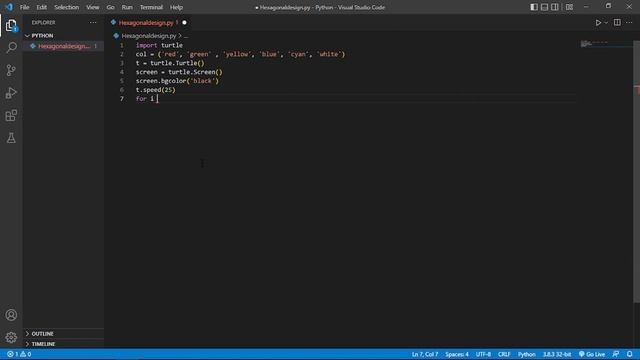Viewport: 640px width, 360px height.
Task: Open the editor More Actions ellipsis
Action: point(629,23)
